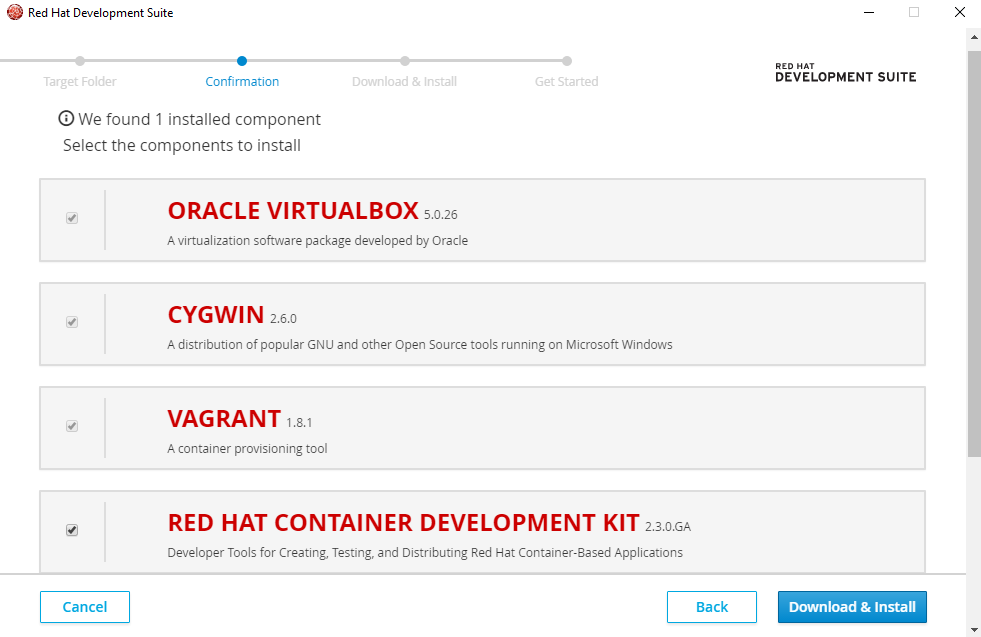Click the VAGRANT heading
The width and height of the screenshot is (981, 637).
(x=224, y=419)
